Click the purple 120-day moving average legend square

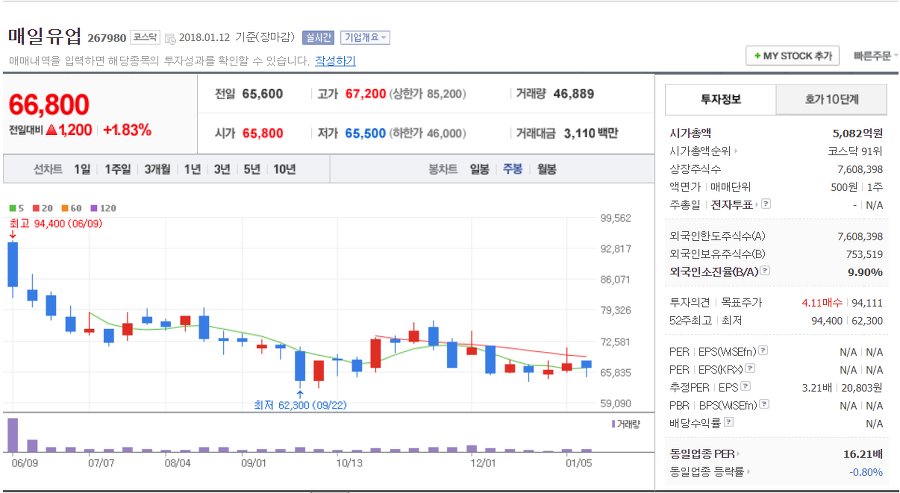[94, 208]
